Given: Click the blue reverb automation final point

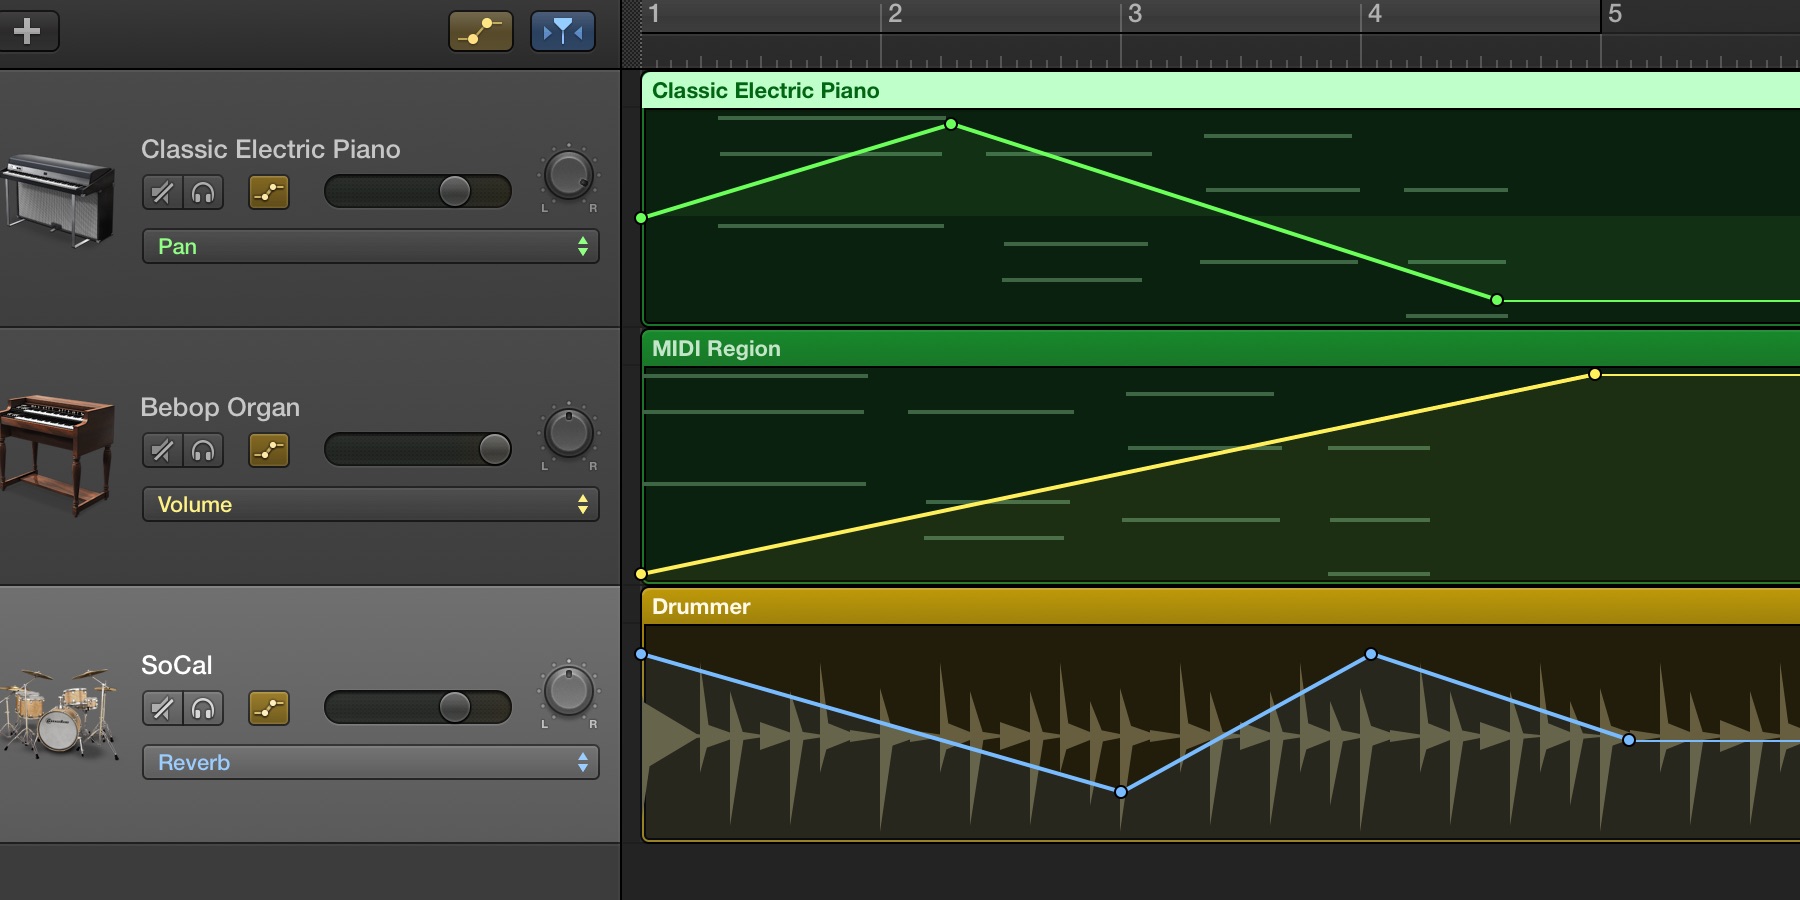Looking at the screenshot, I should click(1629, 740).
